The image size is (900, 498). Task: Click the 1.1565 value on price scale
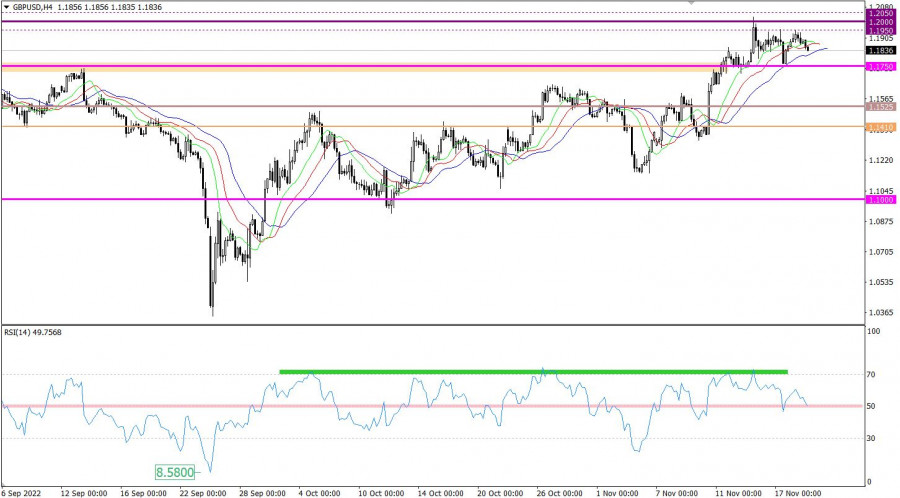coord(880,99)
